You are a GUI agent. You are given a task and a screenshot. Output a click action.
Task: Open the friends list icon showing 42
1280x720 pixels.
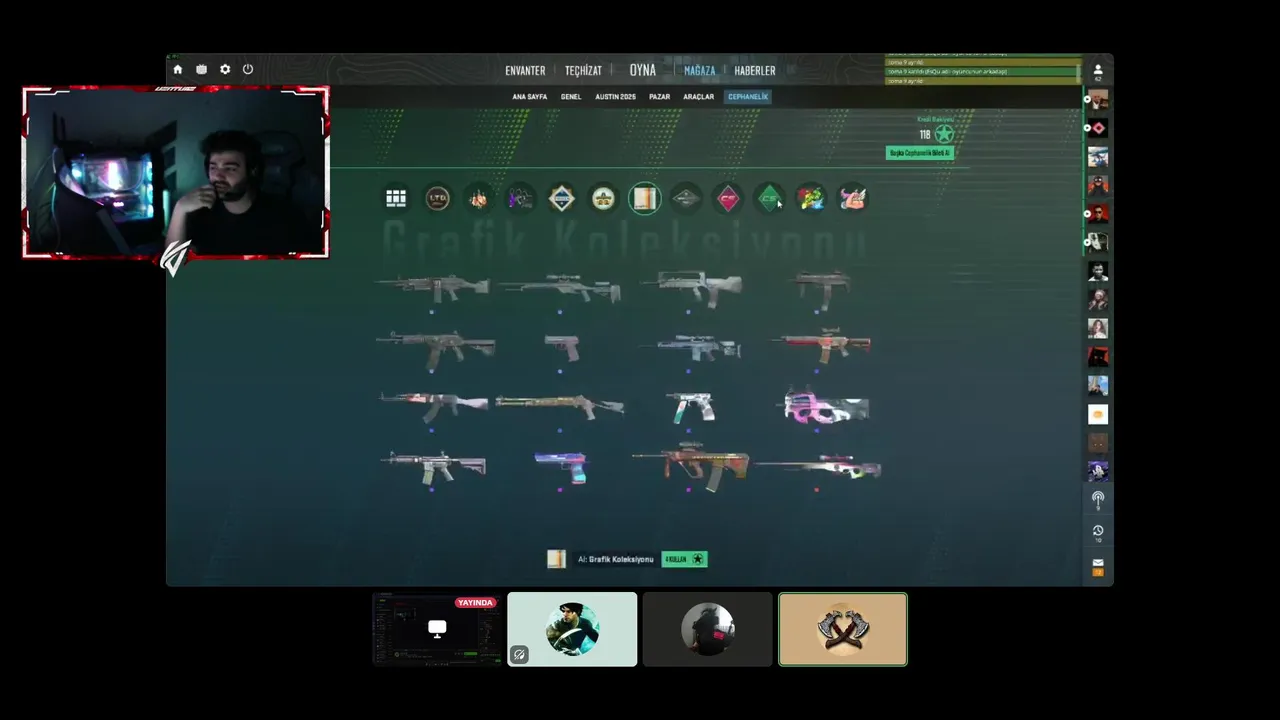(1098, 72)
